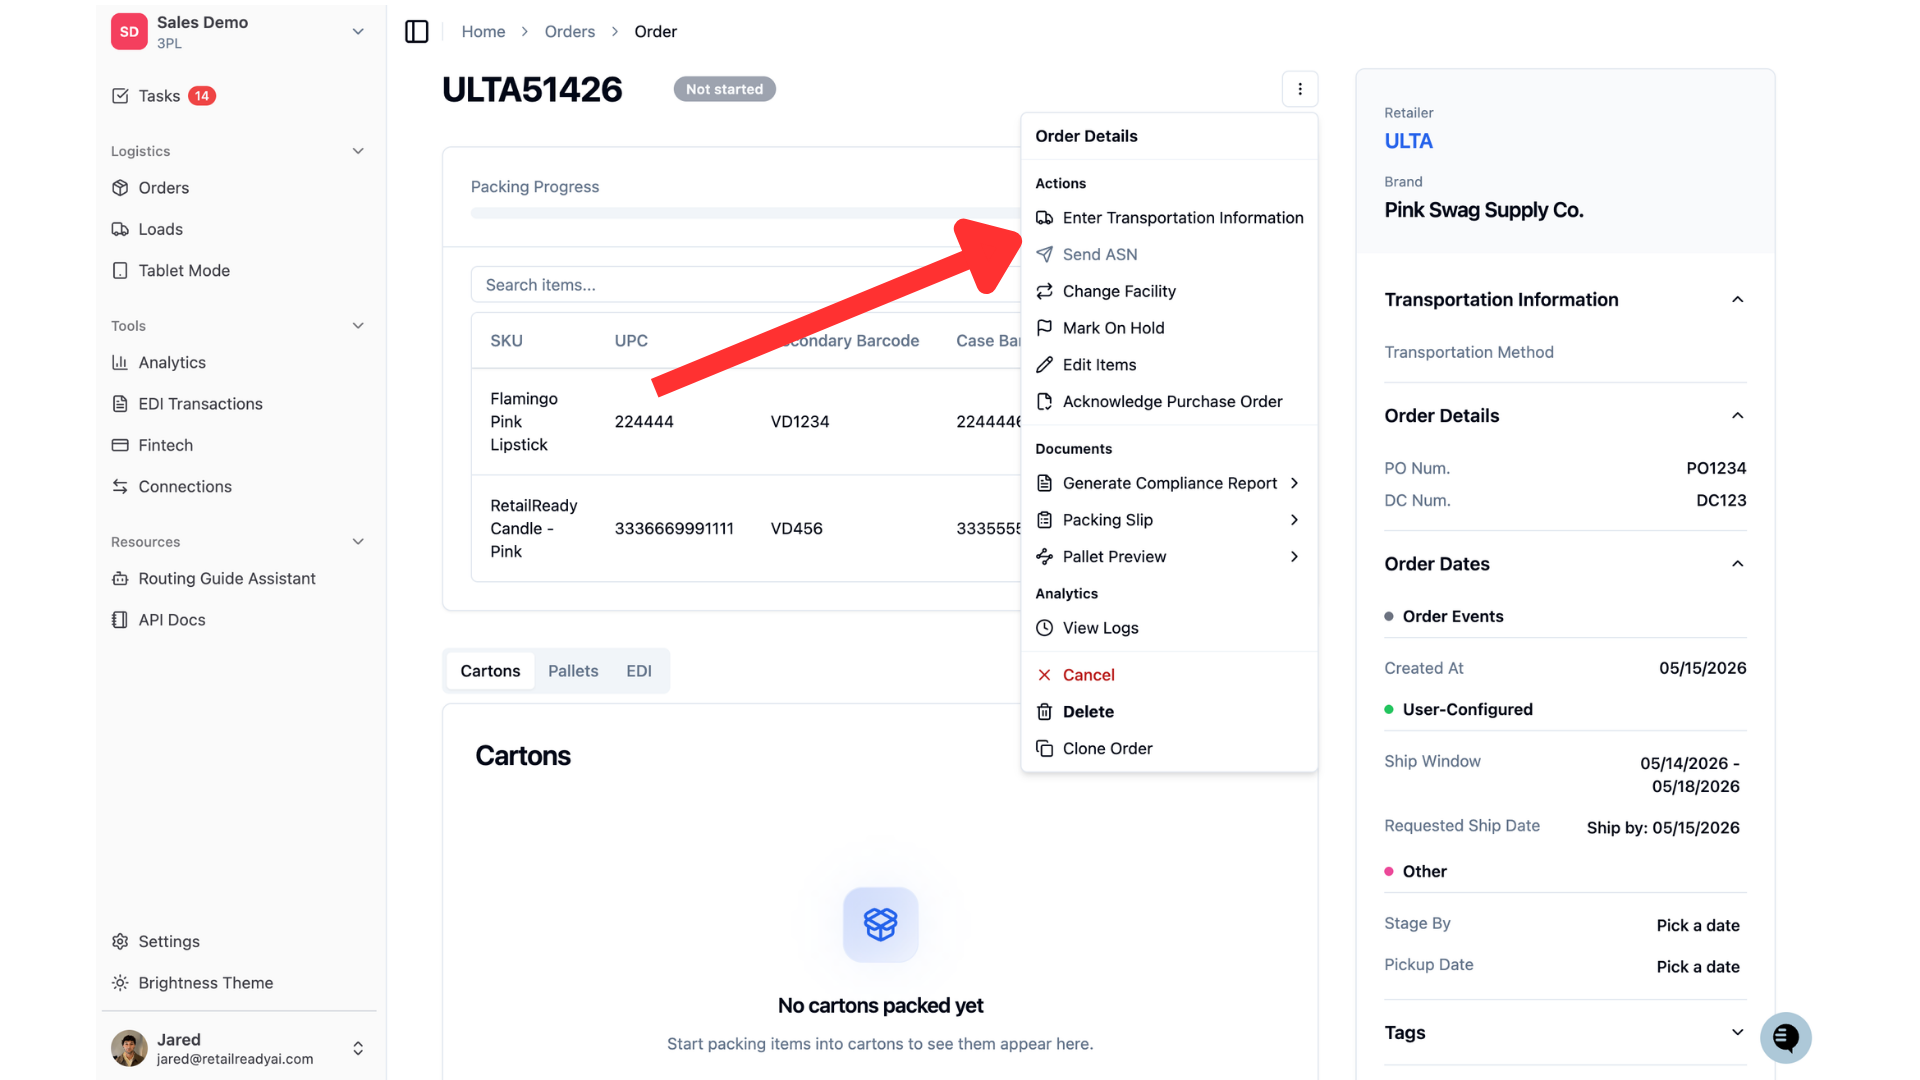Focus the Search items field

click(745, 285)
